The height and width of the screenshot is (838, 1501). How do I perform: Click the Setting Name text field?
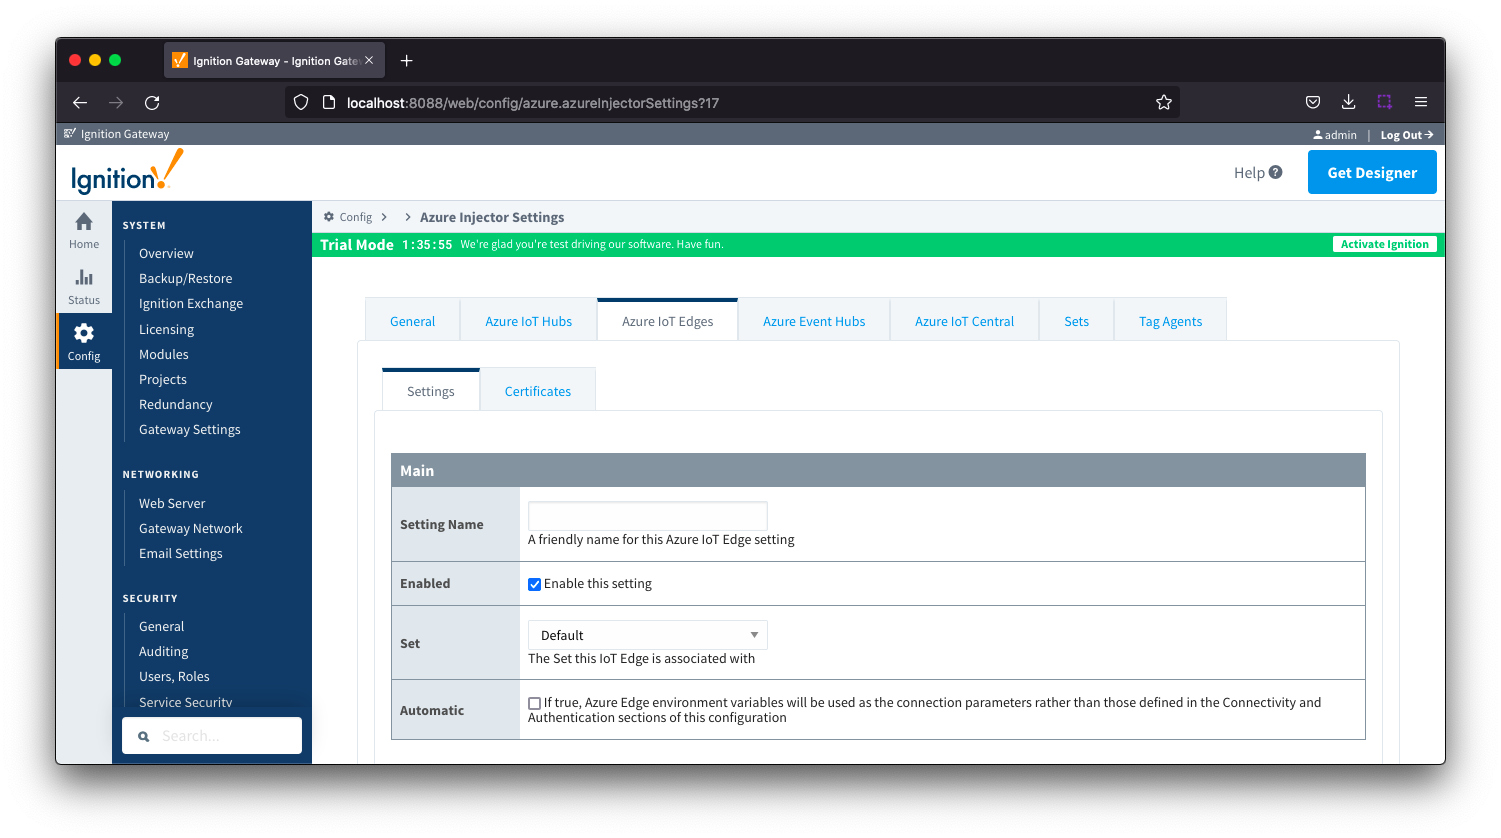pos(647,516)
